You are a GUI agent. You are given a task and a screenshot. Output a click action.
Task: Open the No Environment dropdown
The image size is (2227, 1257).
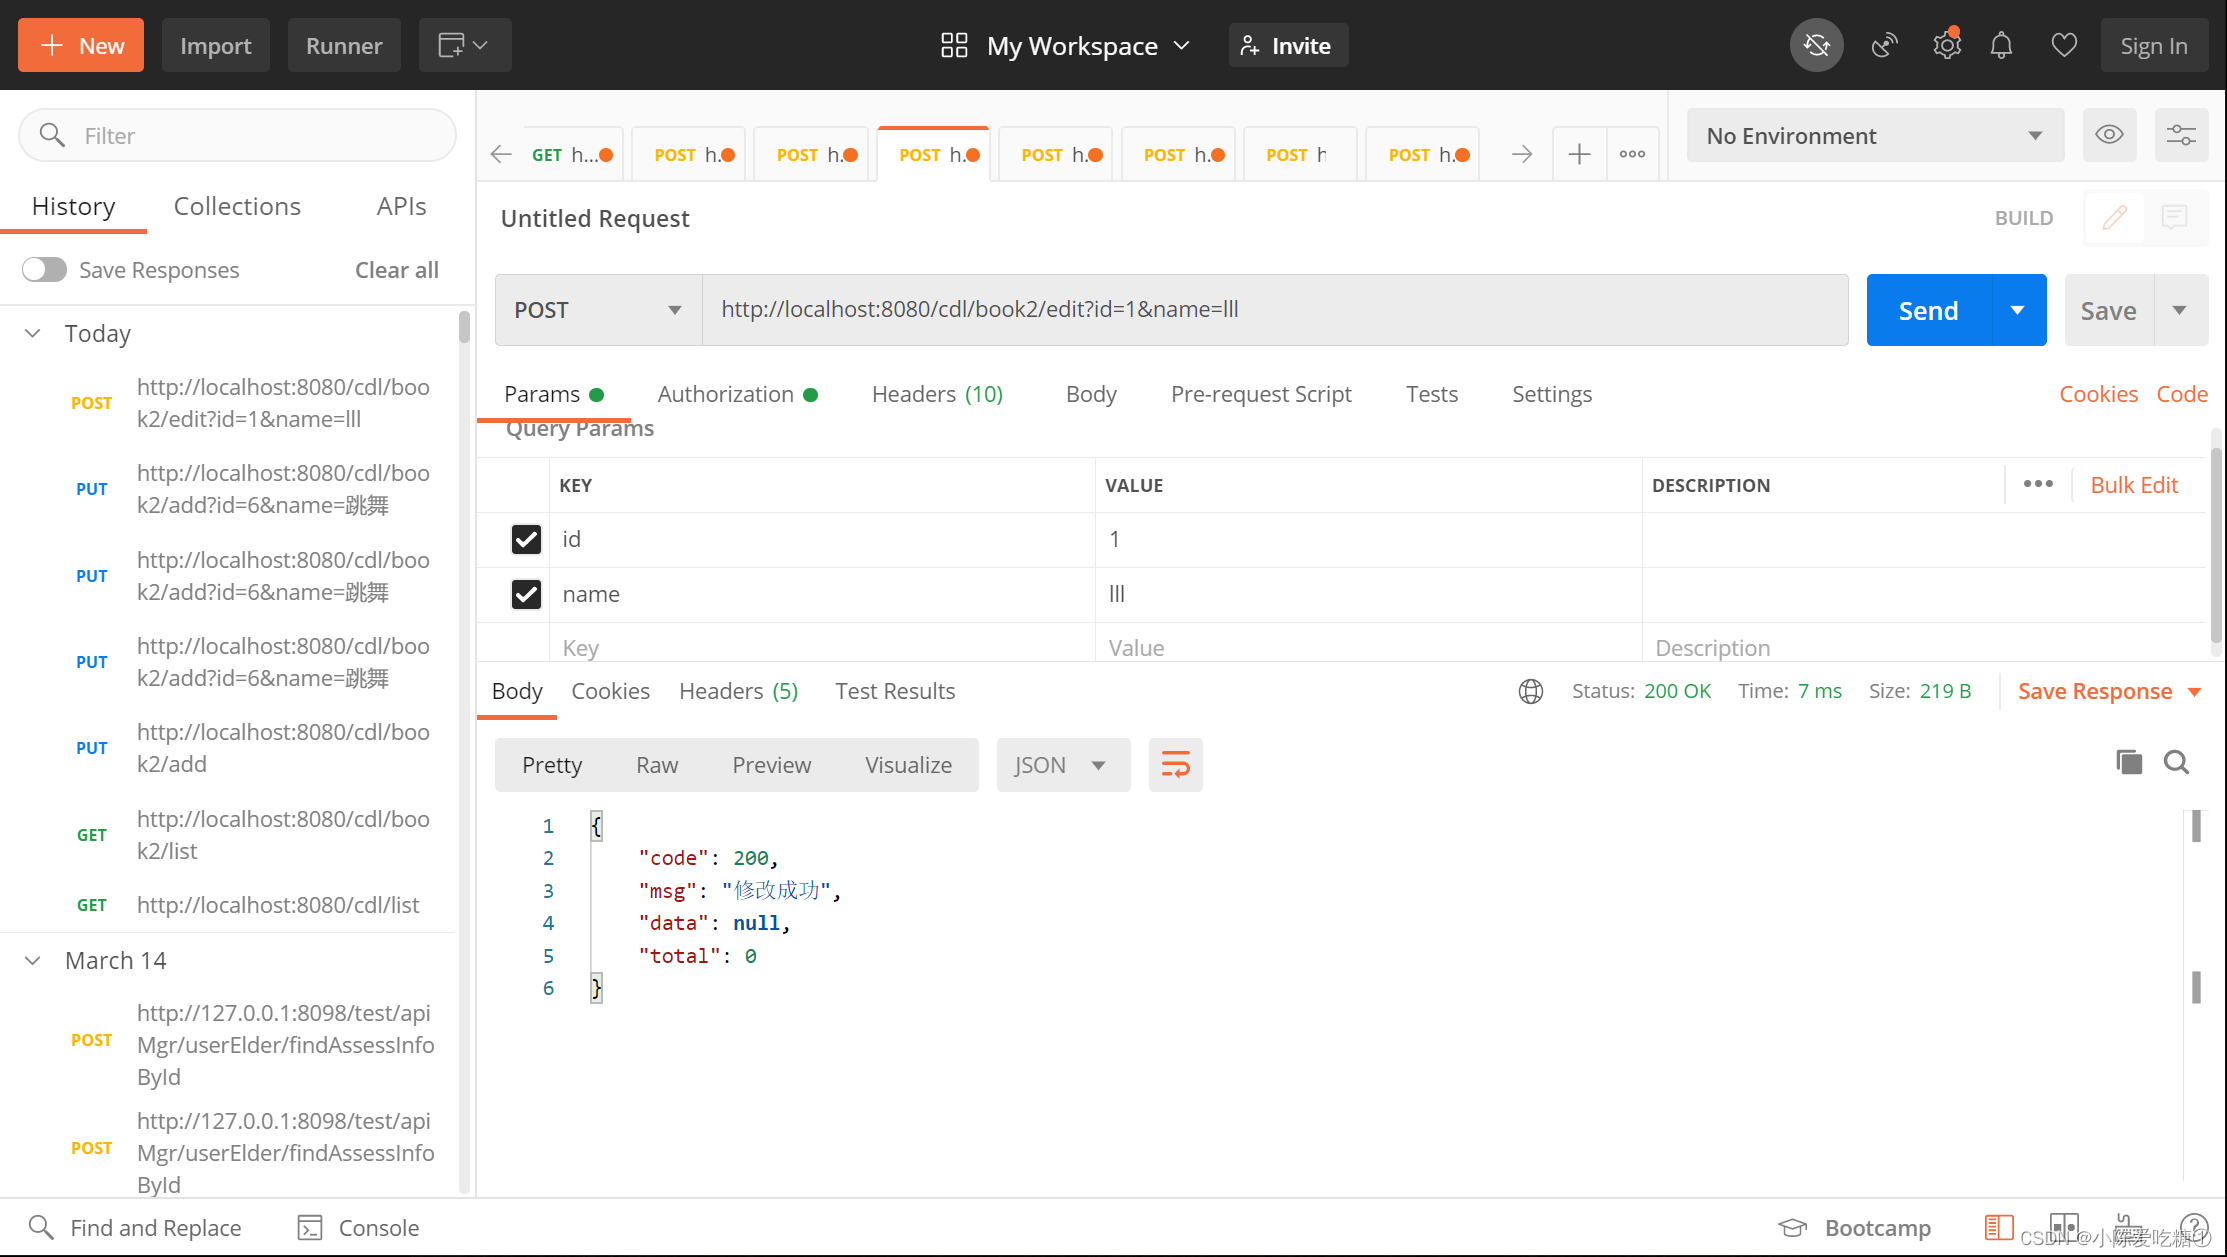(1874, 136)
